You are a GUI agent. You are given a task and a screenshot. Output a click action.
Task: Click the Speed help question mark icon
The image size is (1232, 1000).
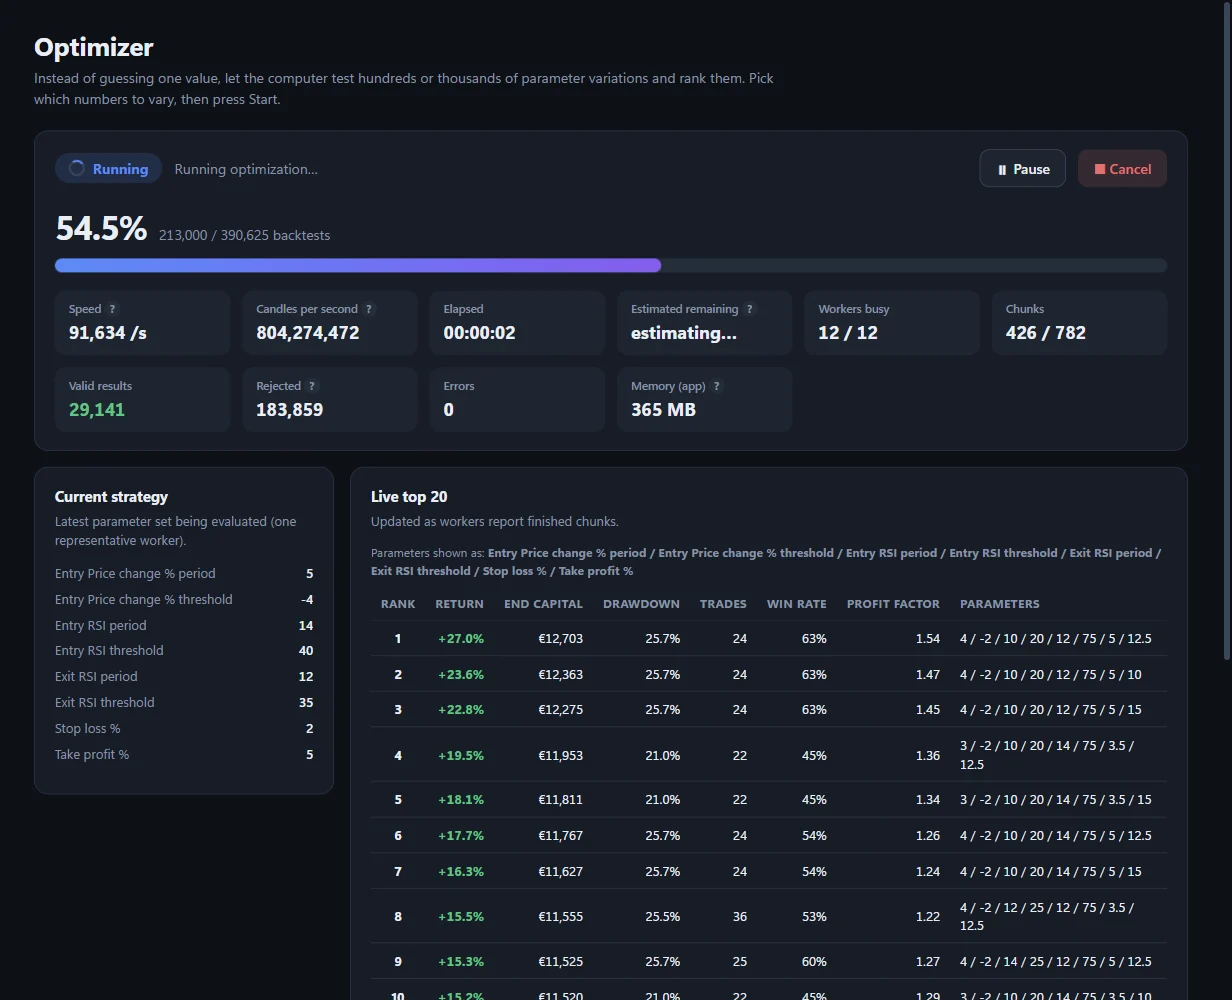pos(112,309)
